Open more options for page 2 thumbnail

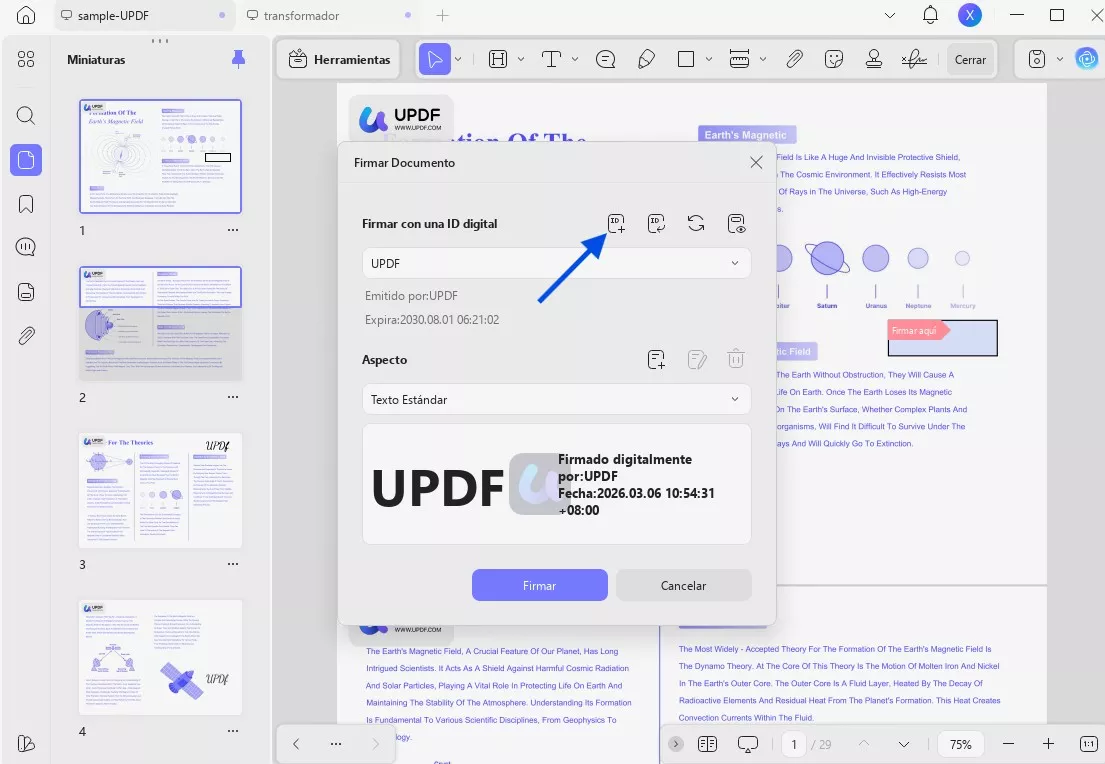click(x=233, y=398)
